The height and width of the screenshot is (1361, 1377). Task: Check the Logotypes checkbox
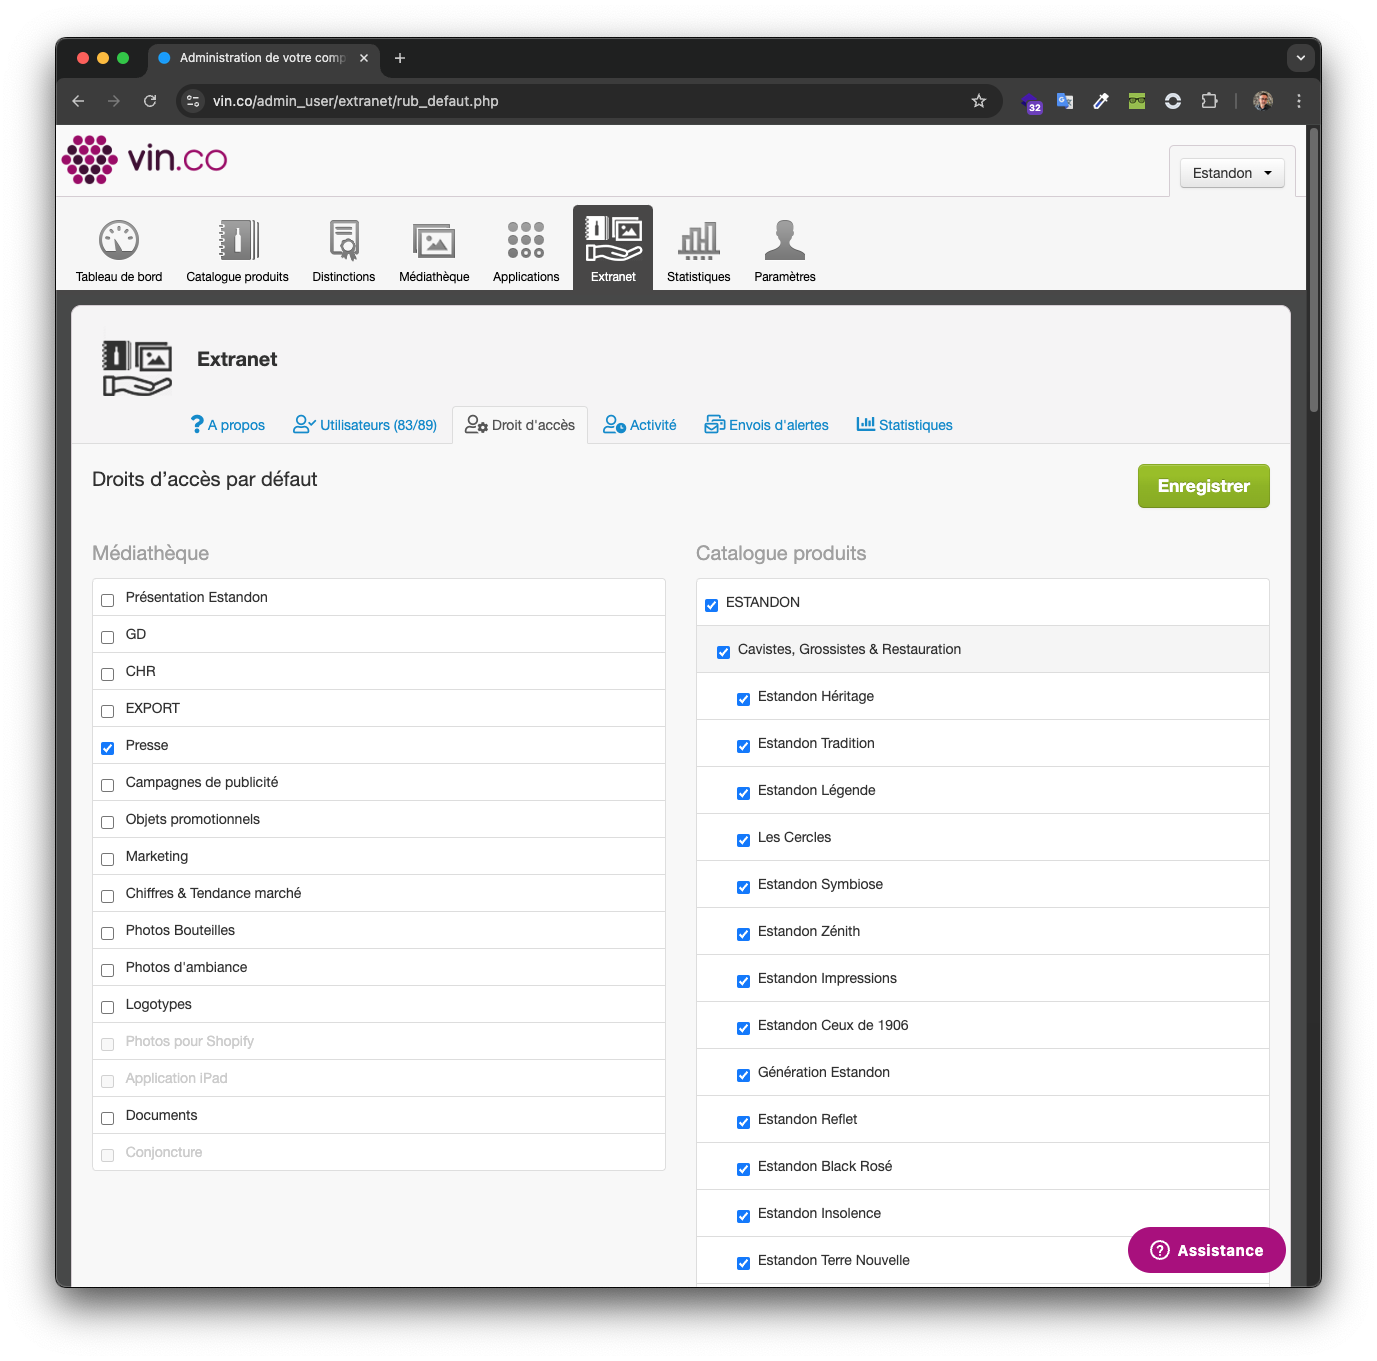pyautogui.click(x=108, y=1007)
